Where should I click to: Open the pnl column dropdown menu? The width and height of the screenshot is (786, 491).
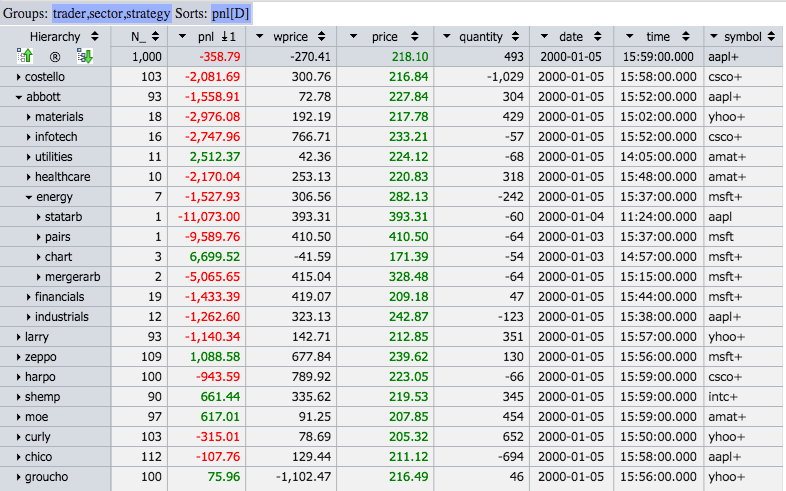pos(182,37)
